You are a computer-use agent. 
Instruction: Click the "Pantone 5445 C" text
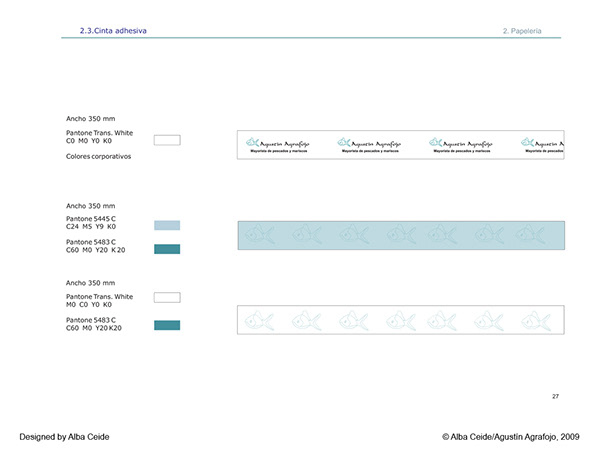(91, 219)
